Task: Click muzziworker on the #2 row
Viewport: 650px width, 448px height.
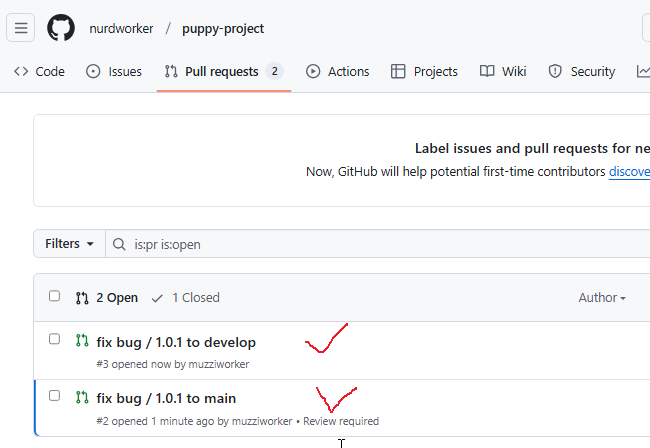Action: tap(262, 421)
